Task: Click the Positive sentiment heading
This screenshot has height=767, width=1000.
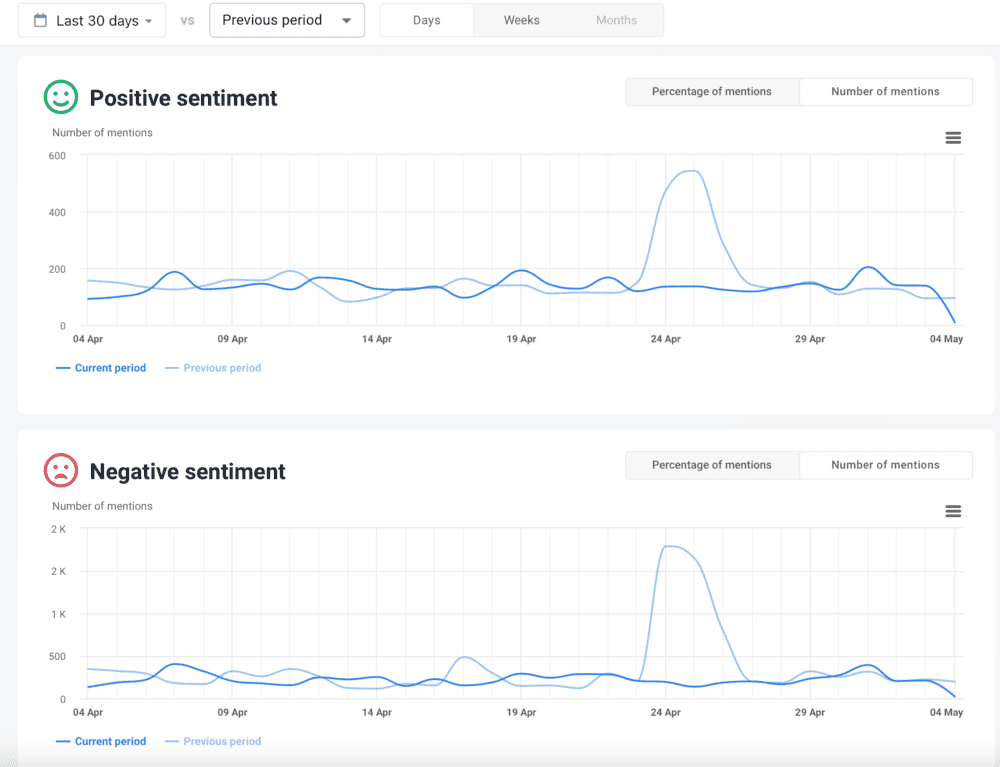Action: point(183,98)
